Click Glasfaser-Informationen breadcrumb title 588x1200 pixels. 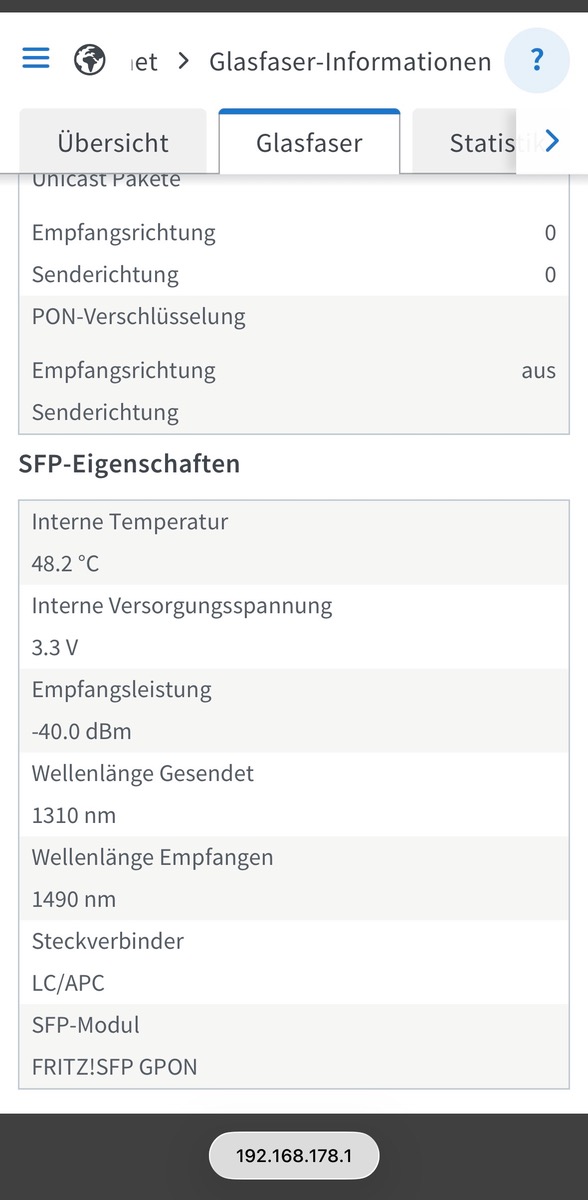[350, 62]
